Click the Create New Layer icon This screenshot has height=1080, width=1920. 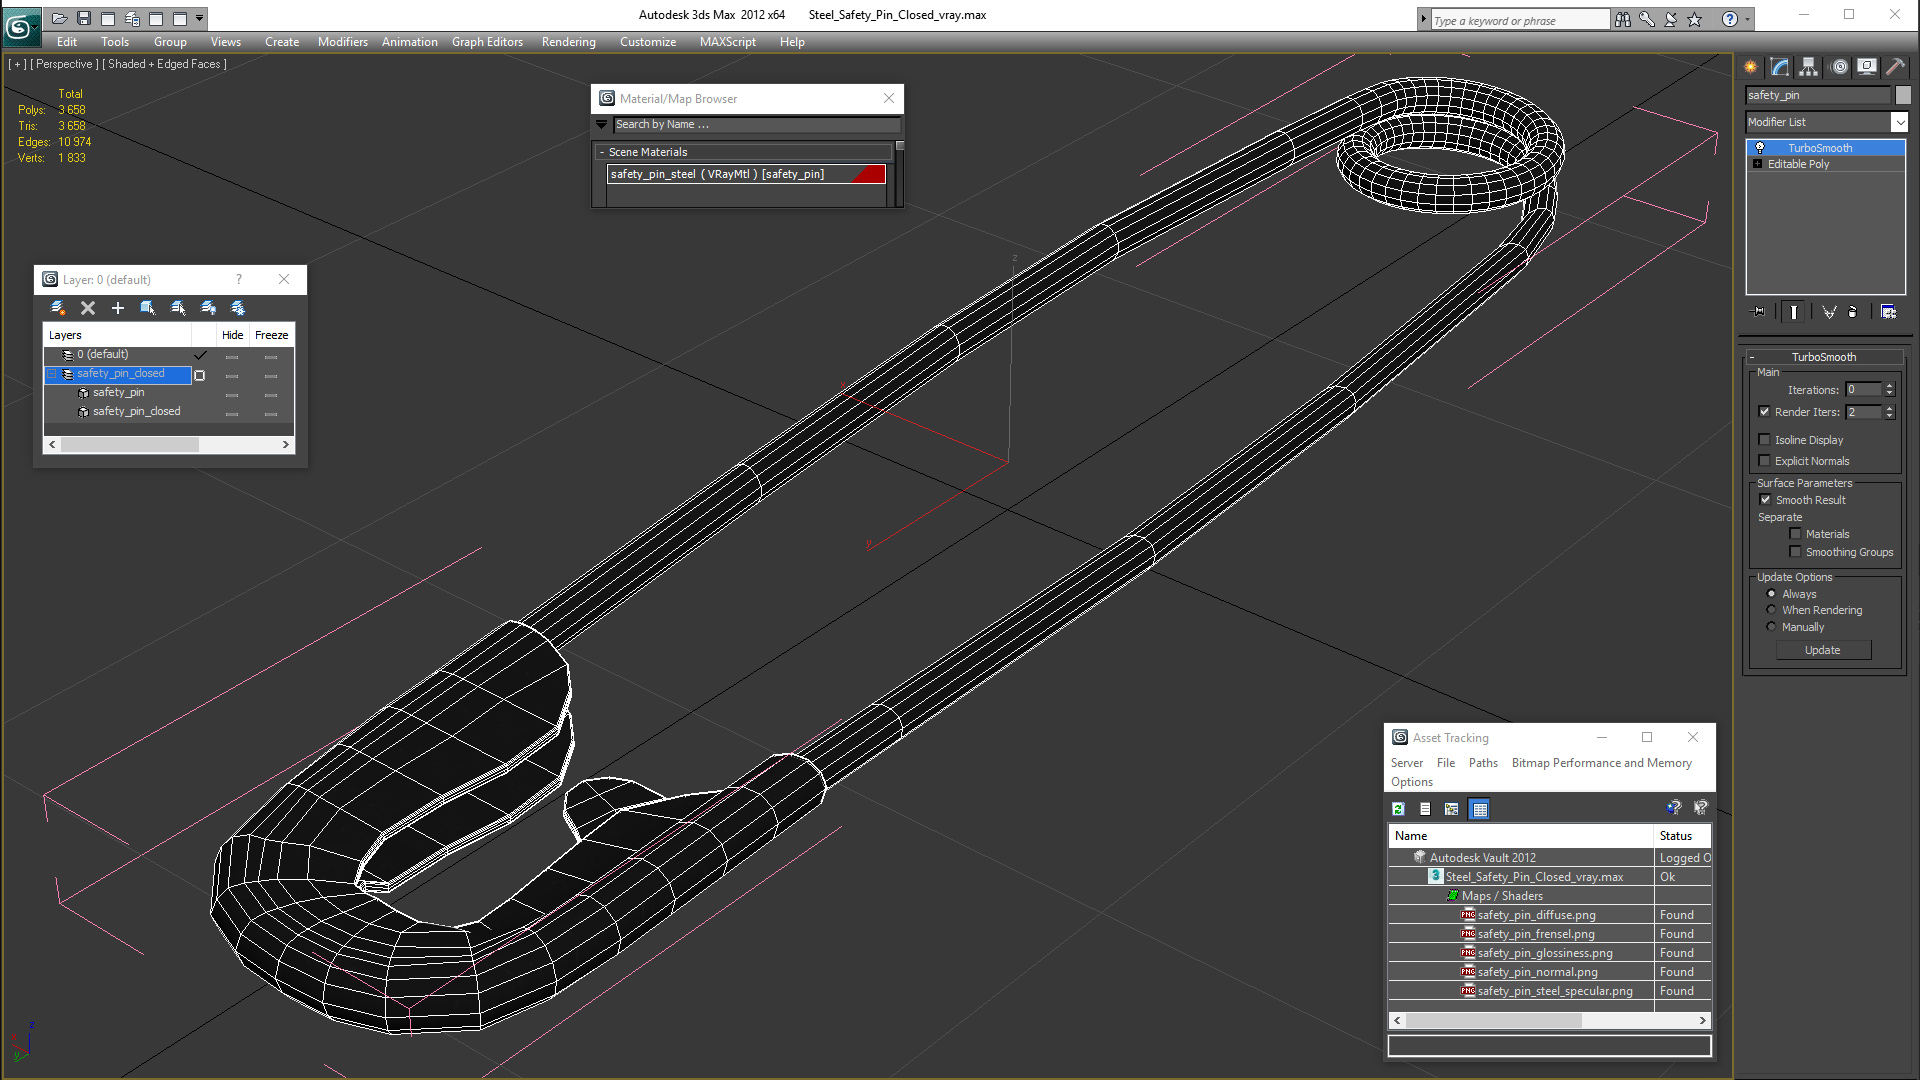click(x=58, y=308)
